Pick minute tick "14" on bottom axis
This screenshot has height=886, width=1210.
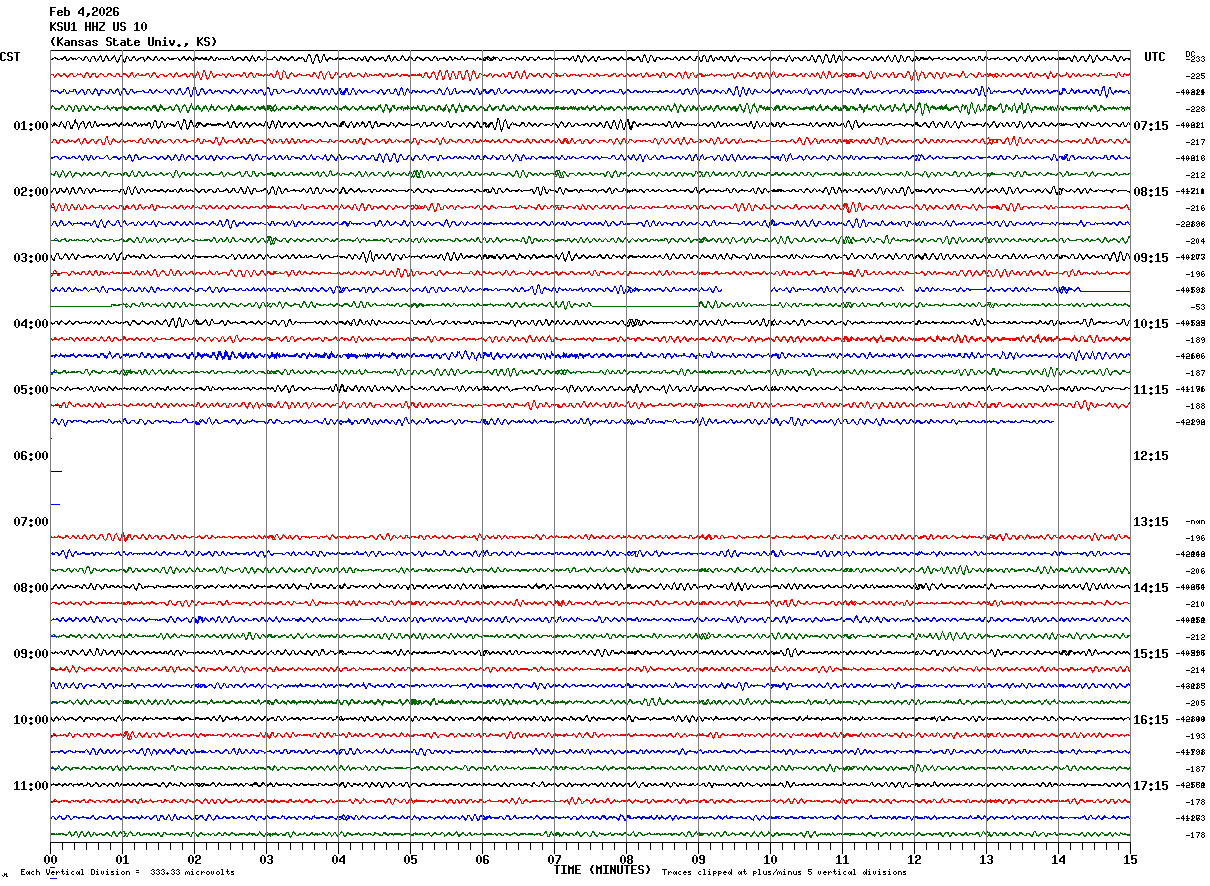click(x=1058, y=859)
